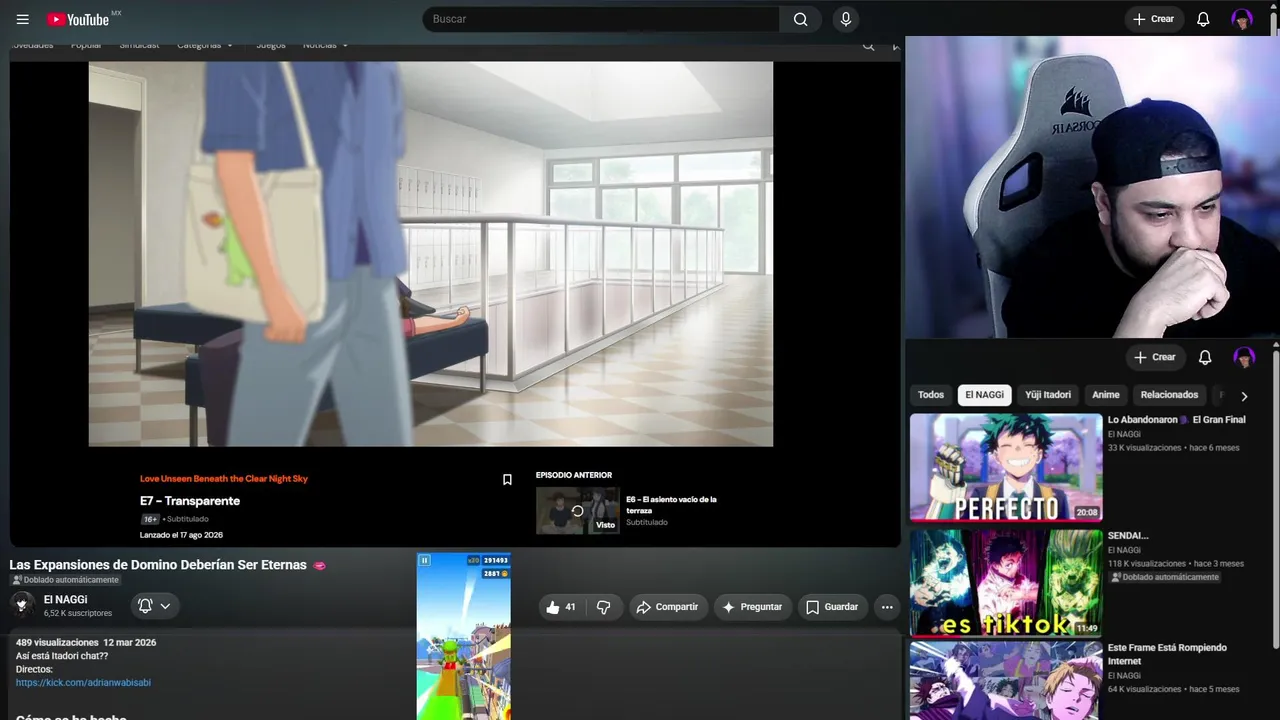Open the account avatar in the top bar
This screenshot has width=1280, height=720.
pos(1242,19)
